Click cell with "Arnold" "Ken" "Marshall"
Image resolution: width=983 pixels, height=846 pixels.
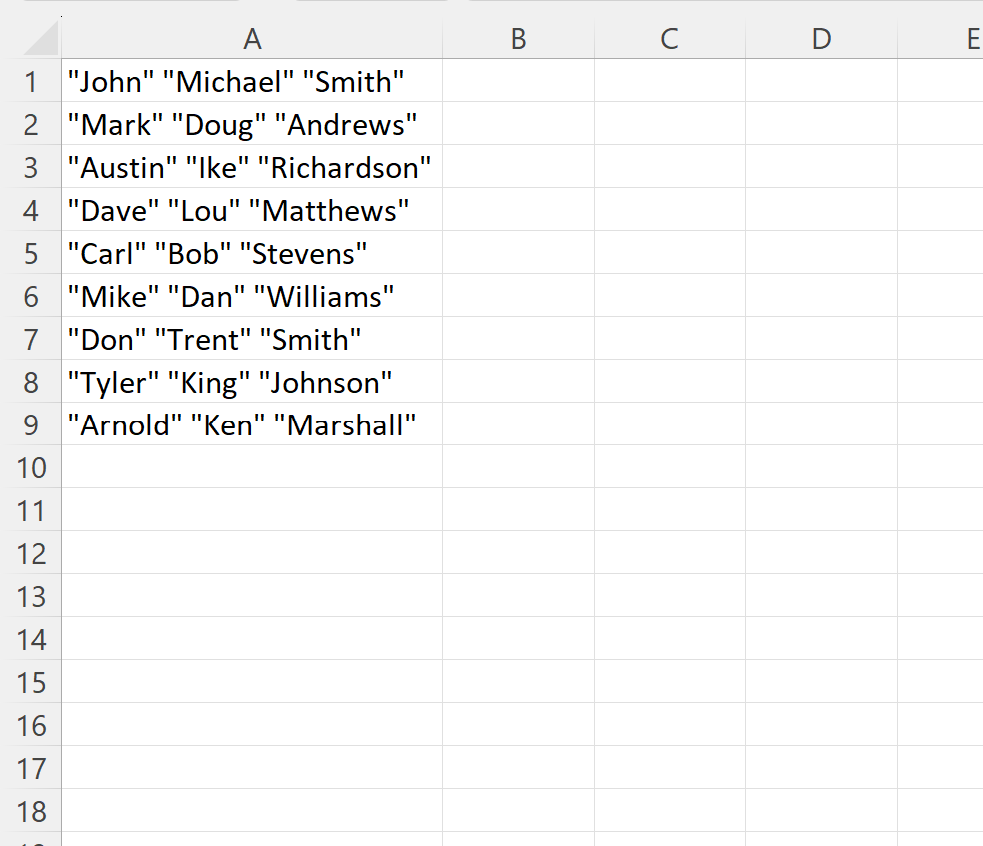[x=252, y=424]
